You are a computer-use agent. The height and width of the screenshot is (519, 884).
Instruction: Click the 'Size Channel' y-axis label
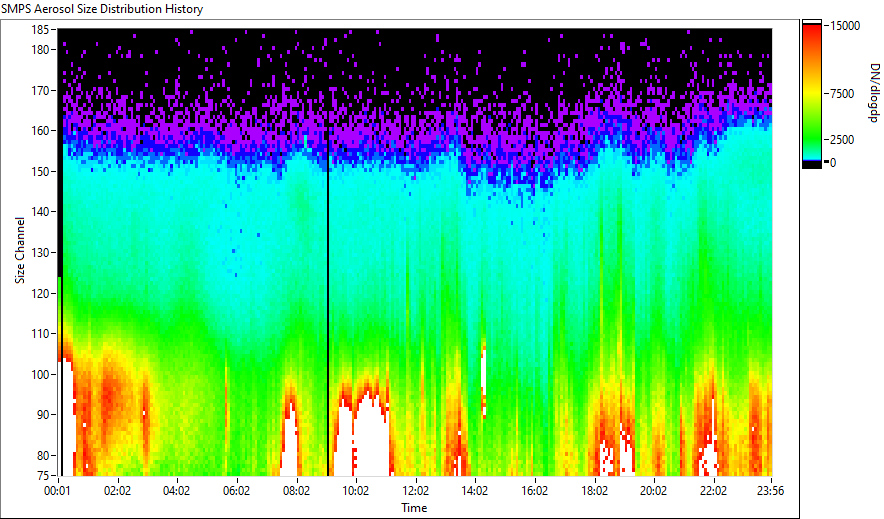[20, 250]
